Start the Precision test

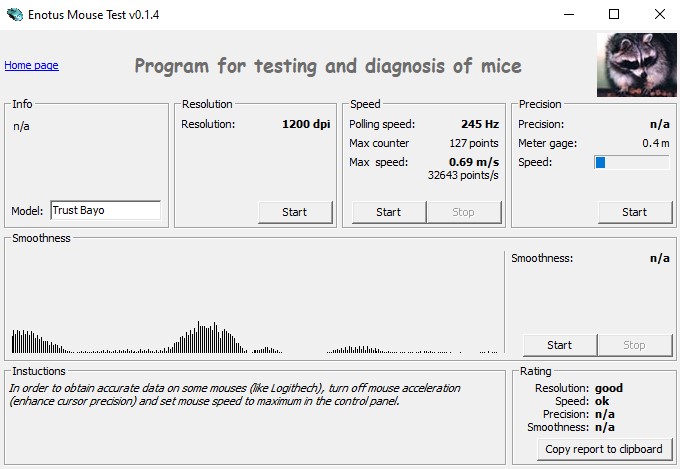pos(634,212)
